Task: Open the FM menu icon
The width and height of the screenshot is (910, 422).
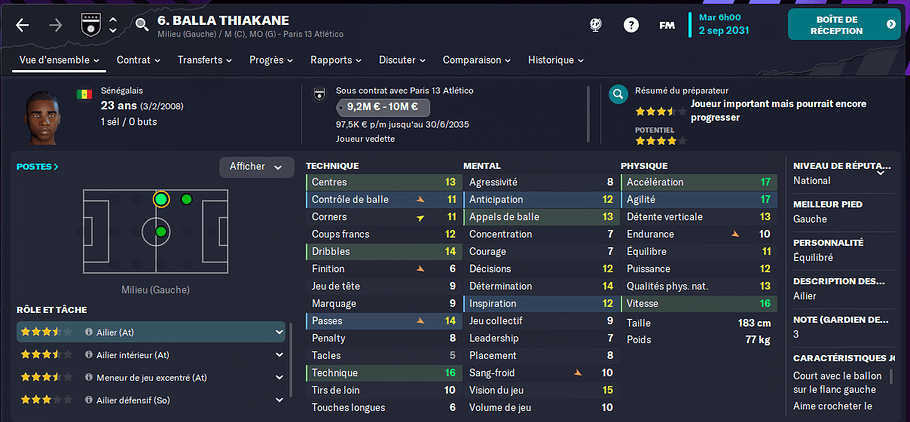Action: click(x=666, y=25)
